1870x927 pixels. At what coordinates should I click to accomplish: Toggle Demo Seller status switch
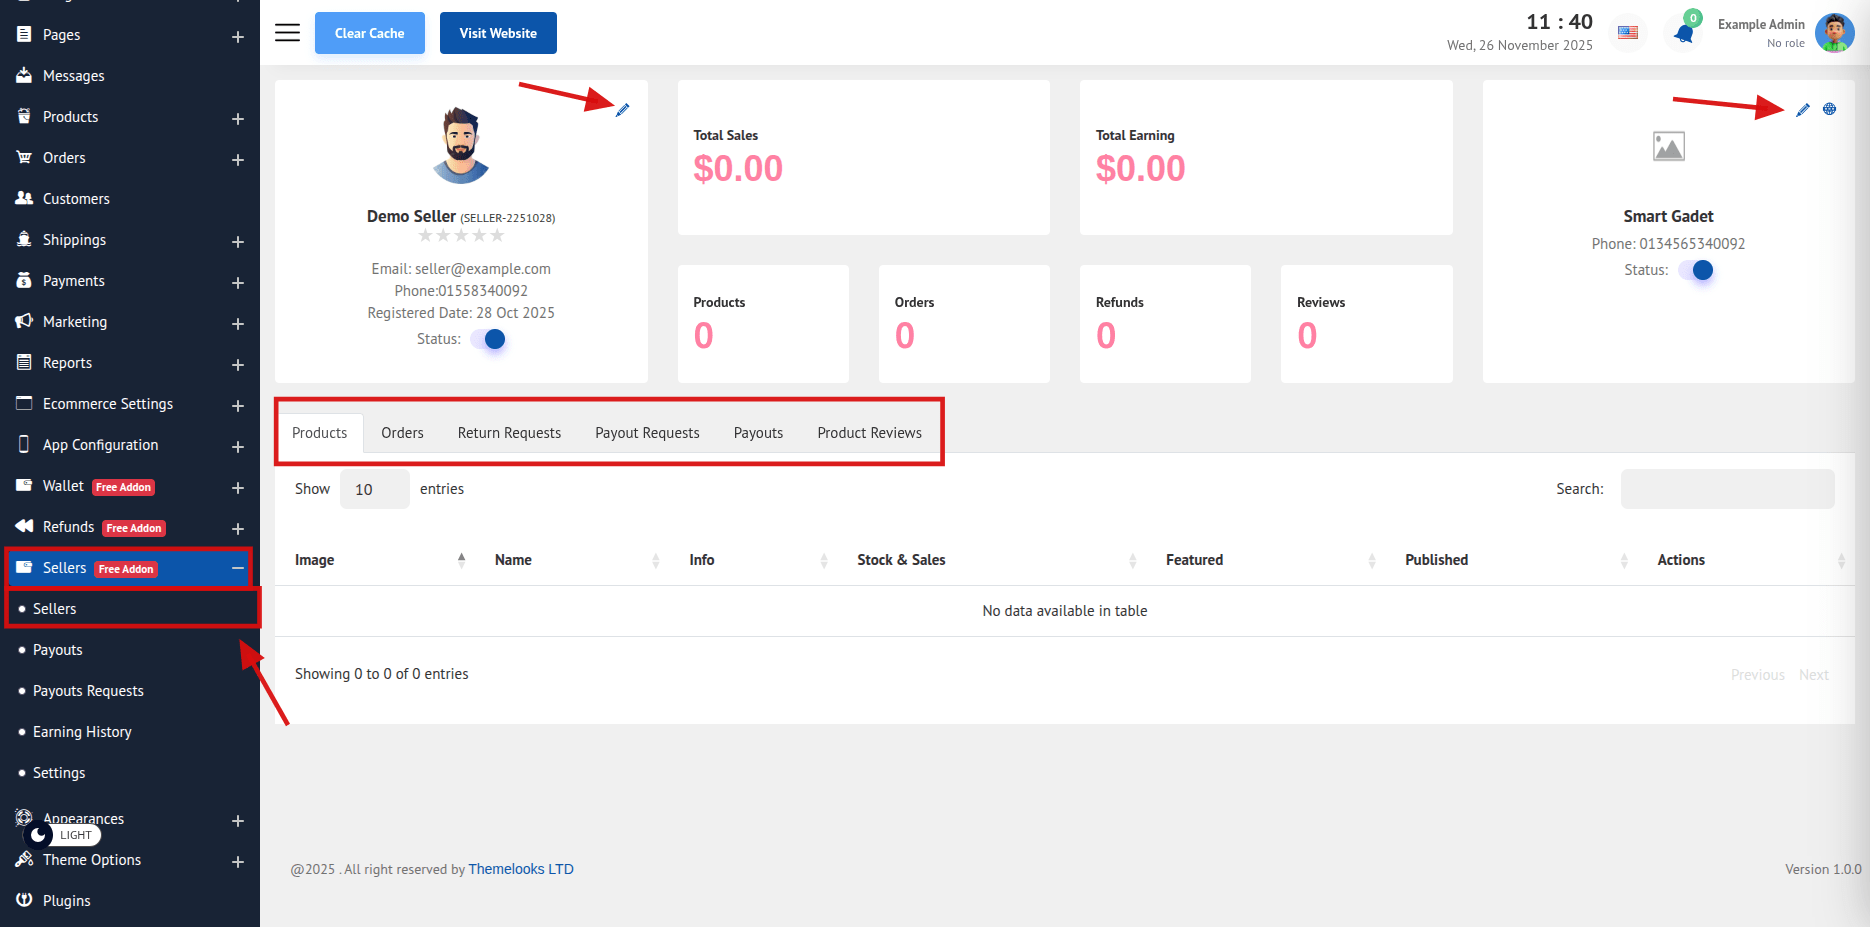(489, 340)
